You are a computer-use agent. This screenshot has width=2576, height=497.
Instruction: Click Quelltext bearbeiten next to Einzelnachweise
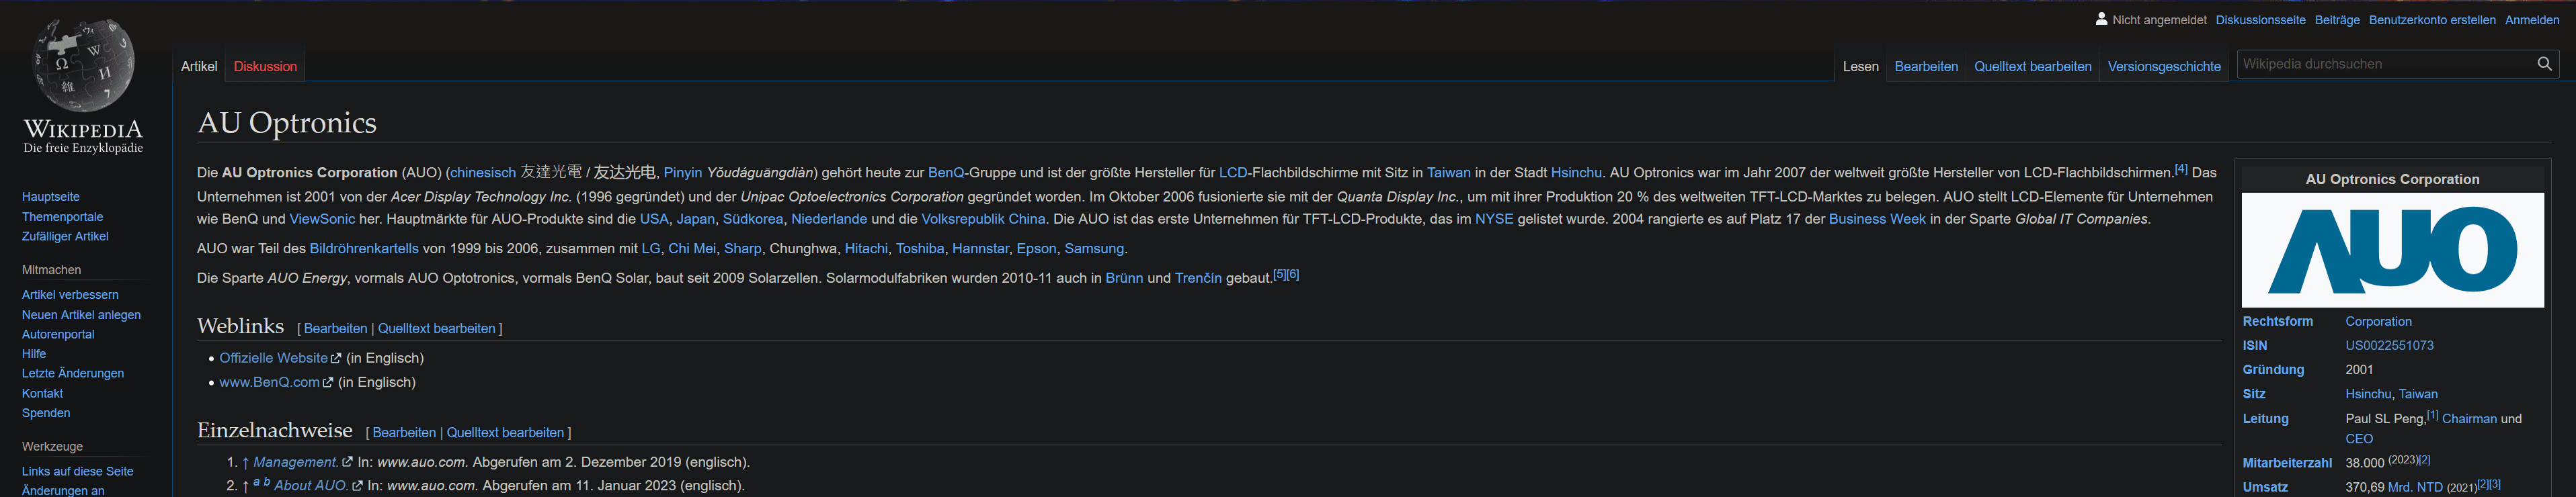(x=505, y=433)
